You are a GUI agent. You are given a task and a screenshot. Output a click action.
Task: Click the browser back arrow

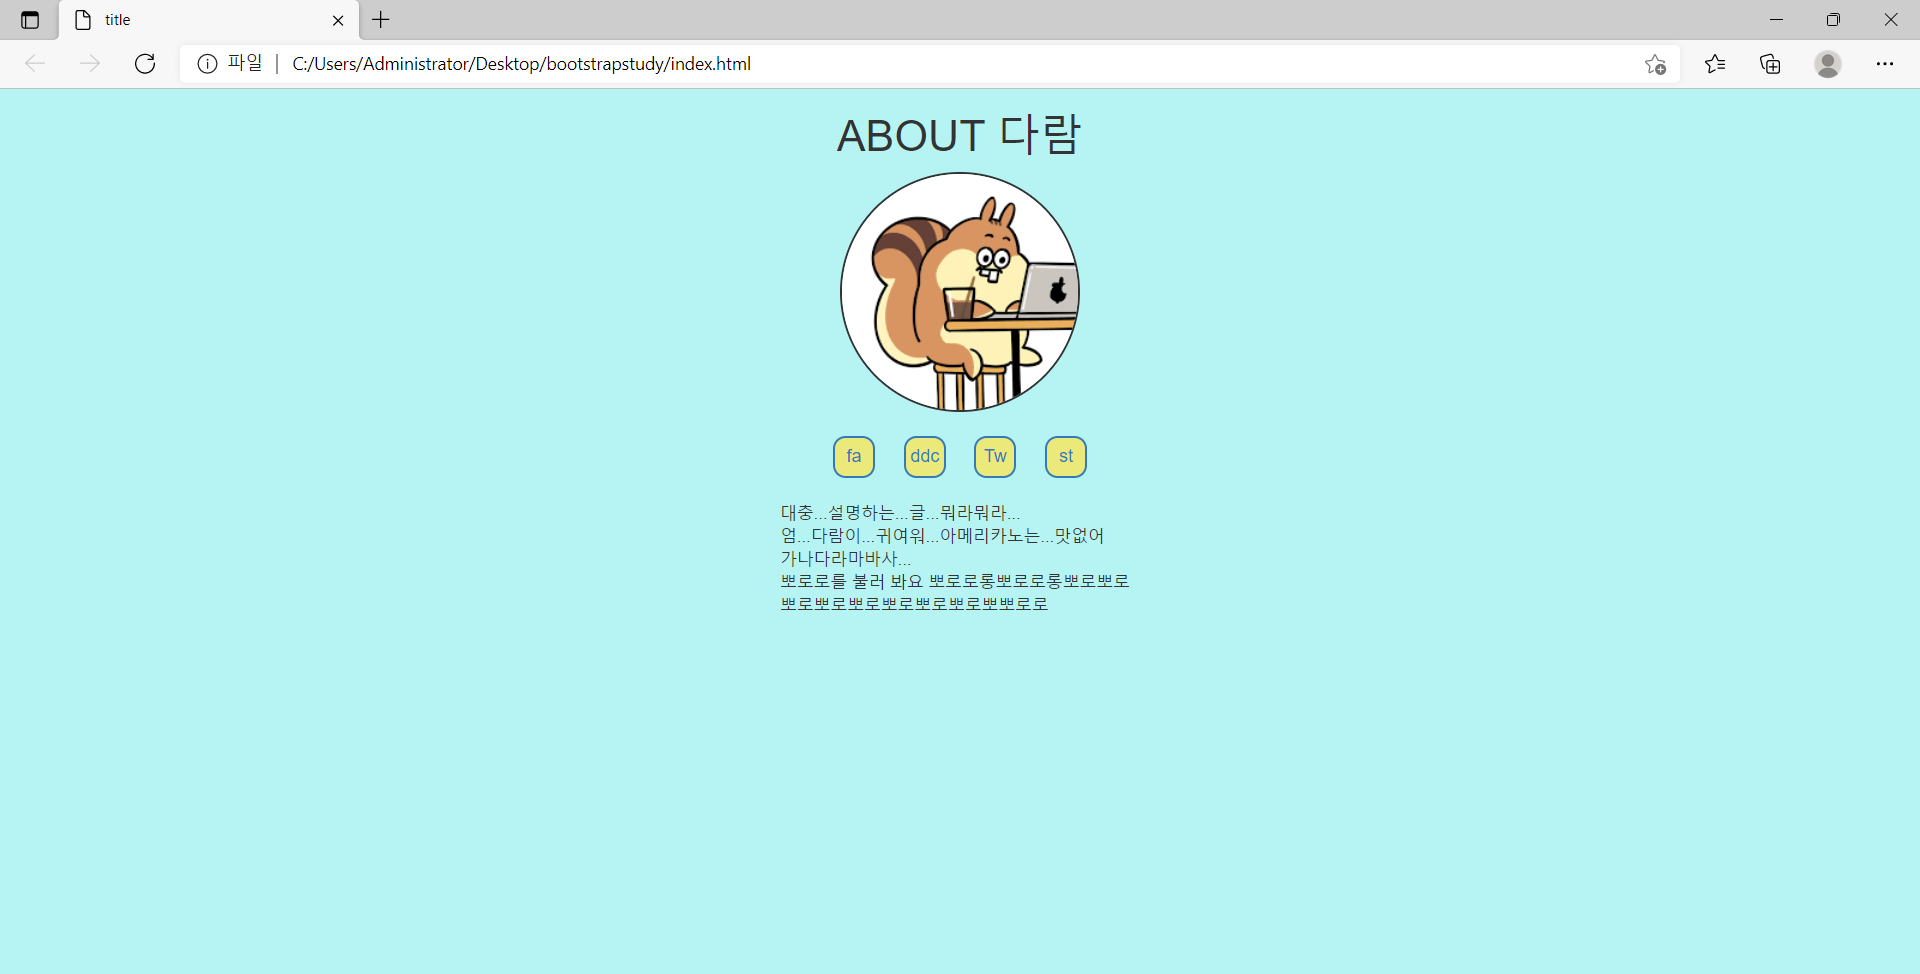coord(35,64)
